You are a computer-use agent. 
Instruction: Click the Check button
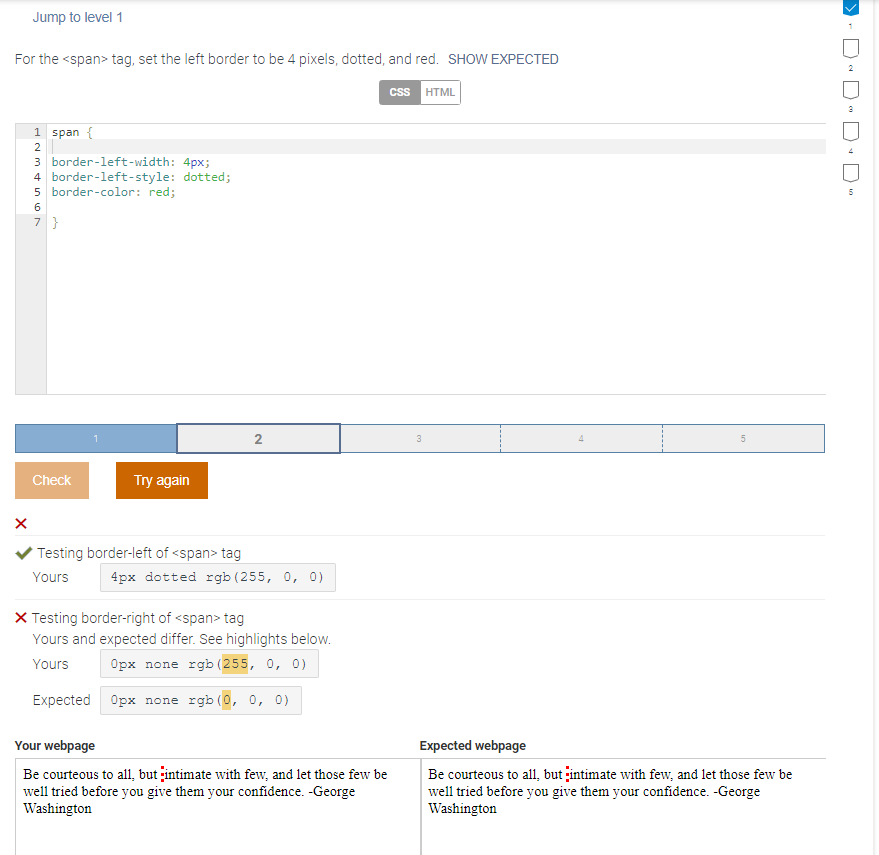click(52, 480)
